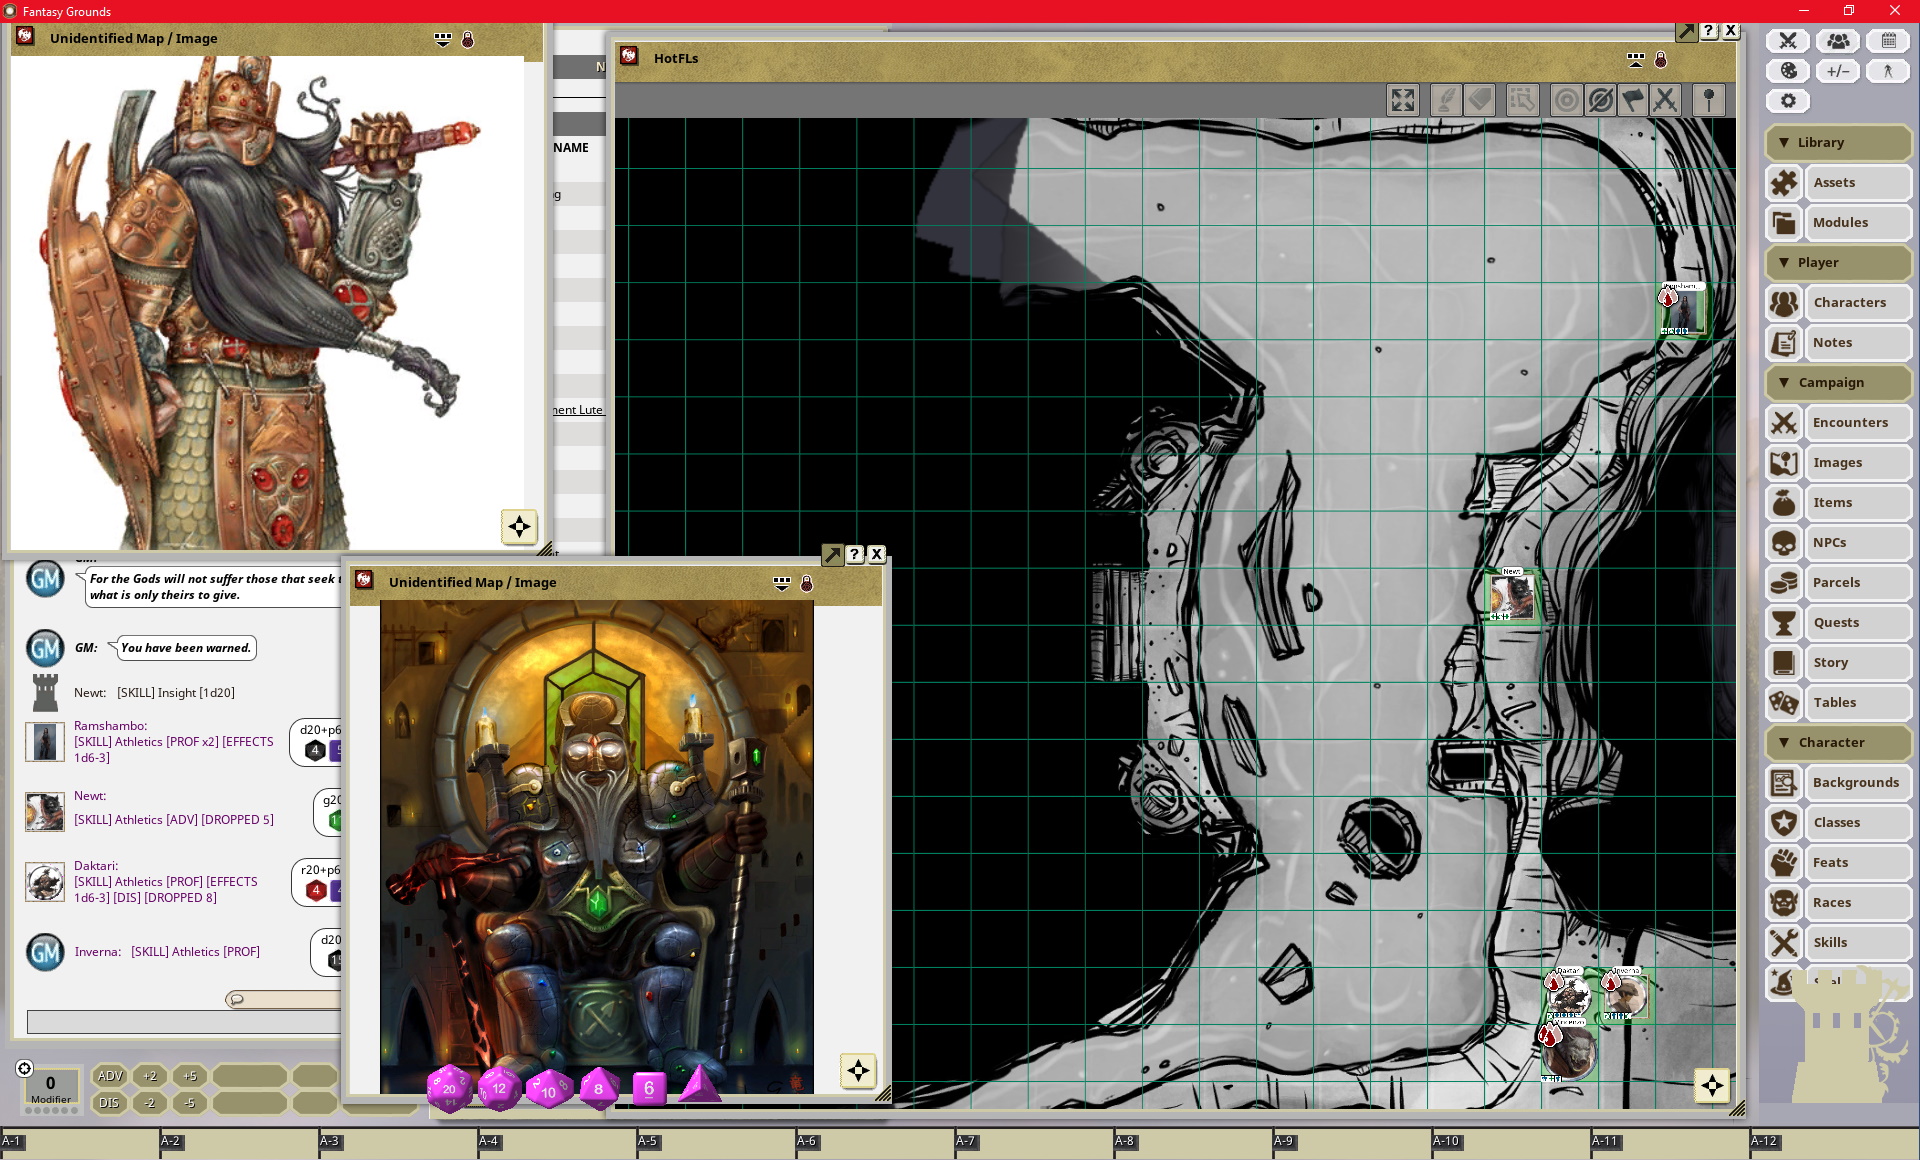The height and width of the screenshot is (1160, 1920).
Task: Toggle lock on throne image window
Action: pyautogui.click(x=807, y=583)
